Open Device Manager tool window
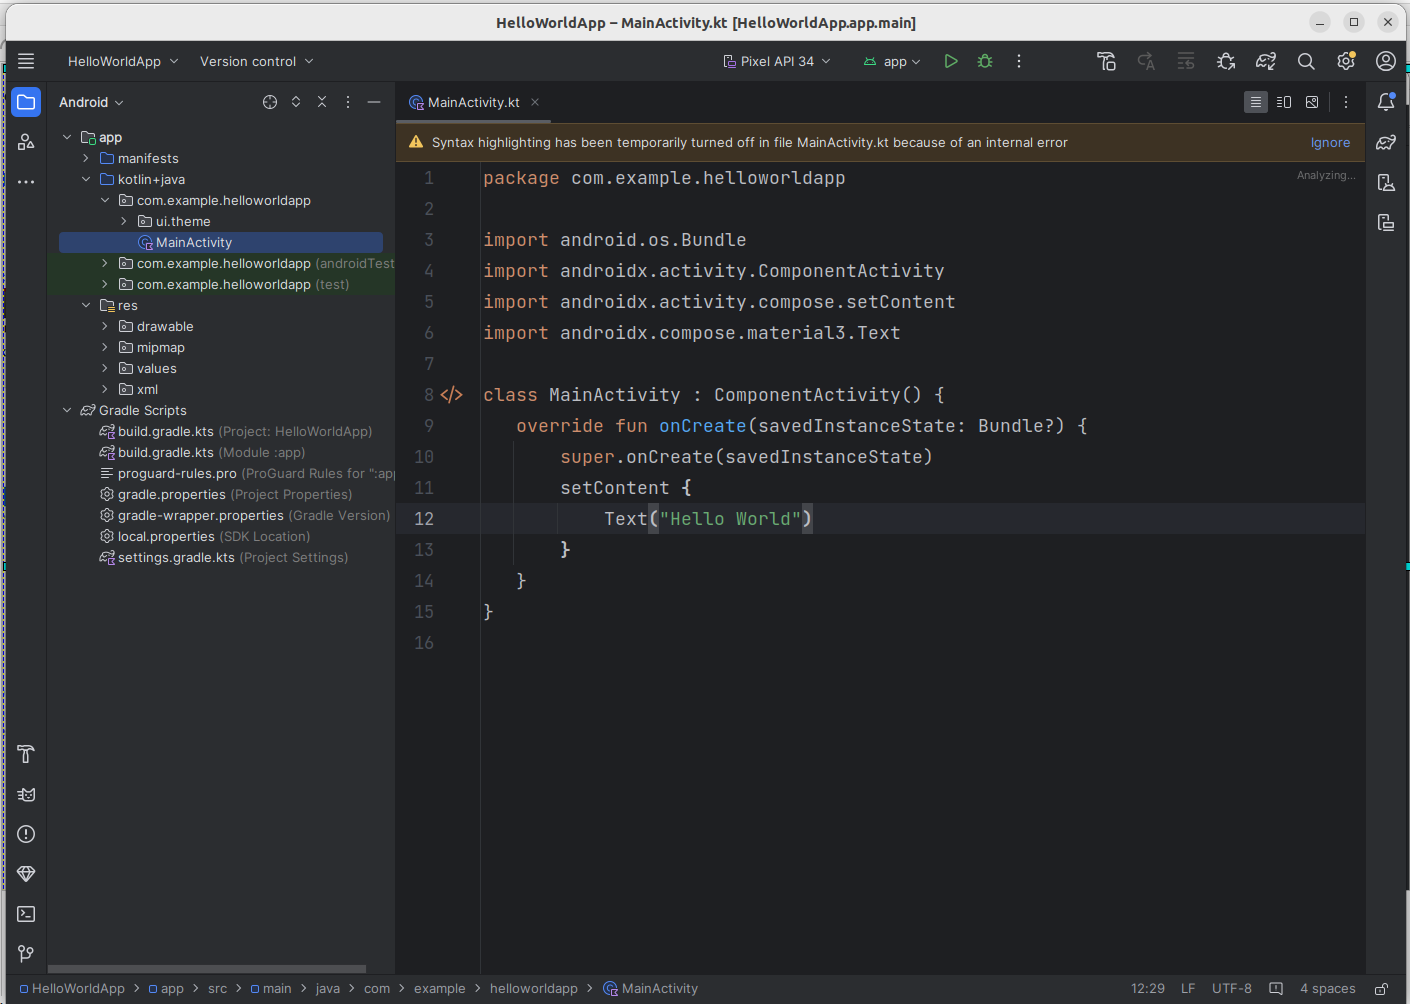This screenshot has width=1410, height=1004. tap(1386, 182)
